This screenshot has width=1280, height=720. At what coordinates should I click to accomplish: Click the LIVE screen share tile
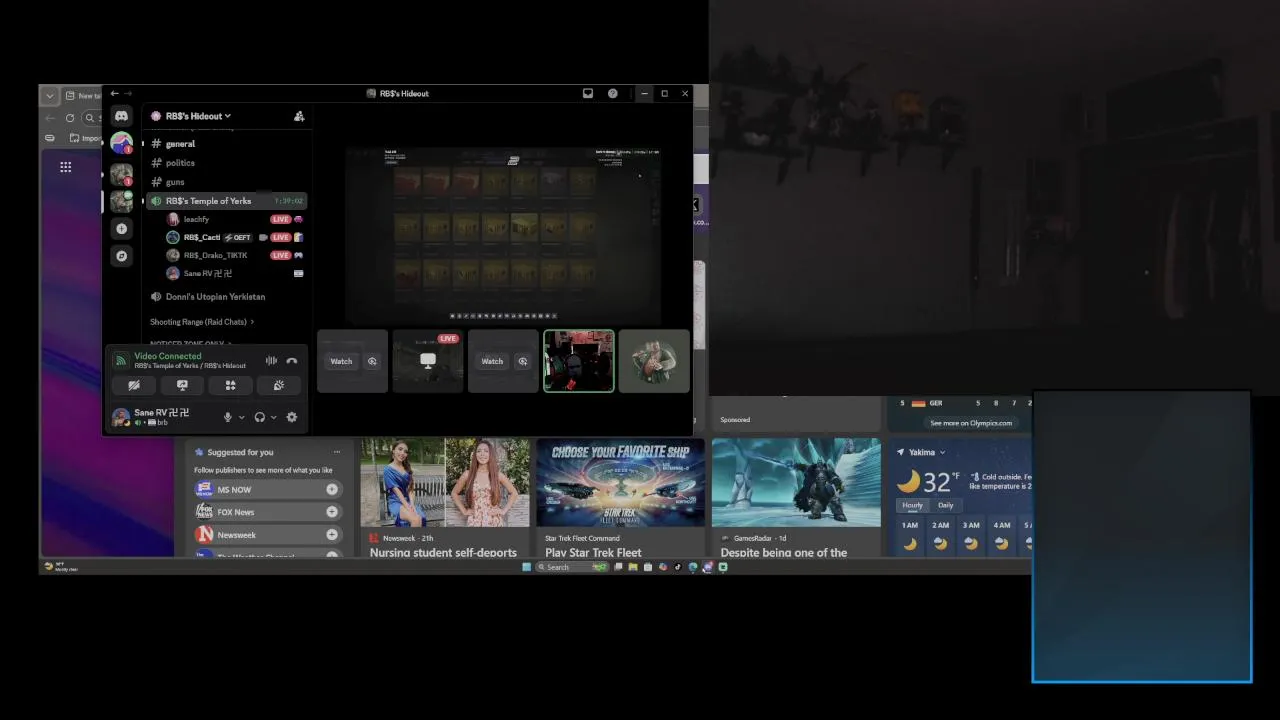428,361
